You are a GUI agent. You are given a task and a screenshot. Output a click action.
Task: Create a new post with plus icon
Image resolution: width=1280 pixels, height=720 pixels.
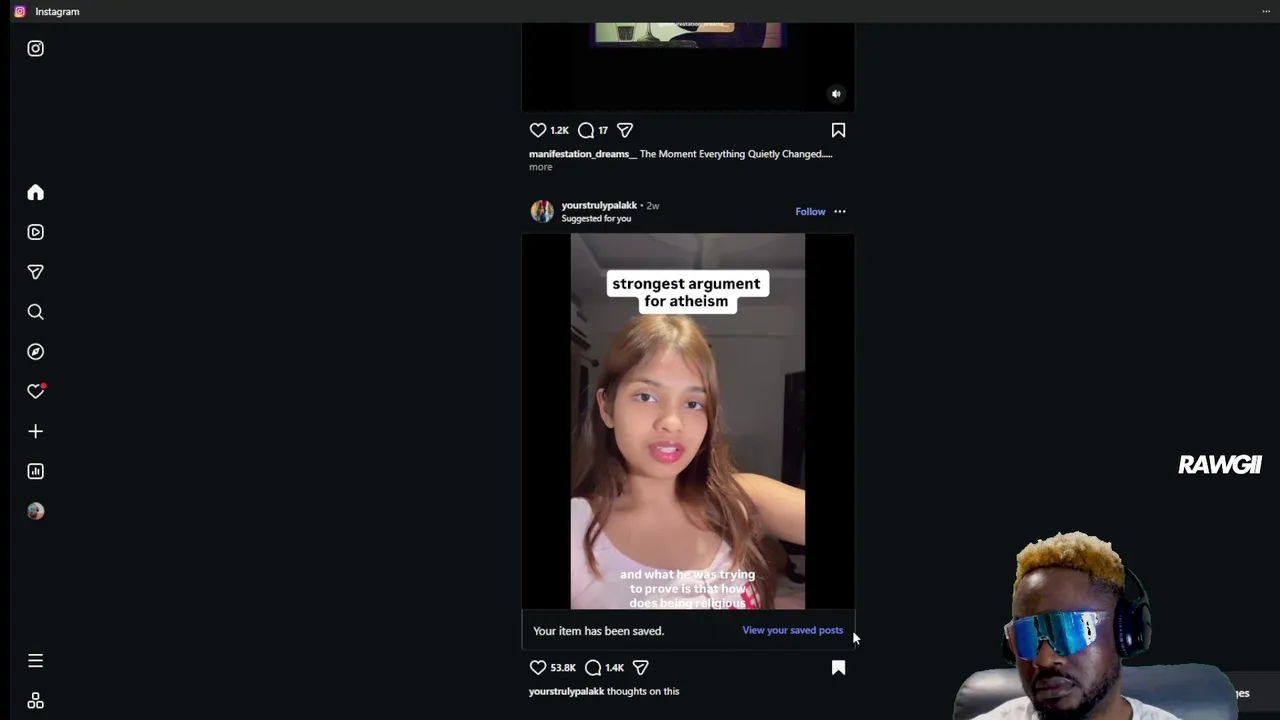(35, 431)
